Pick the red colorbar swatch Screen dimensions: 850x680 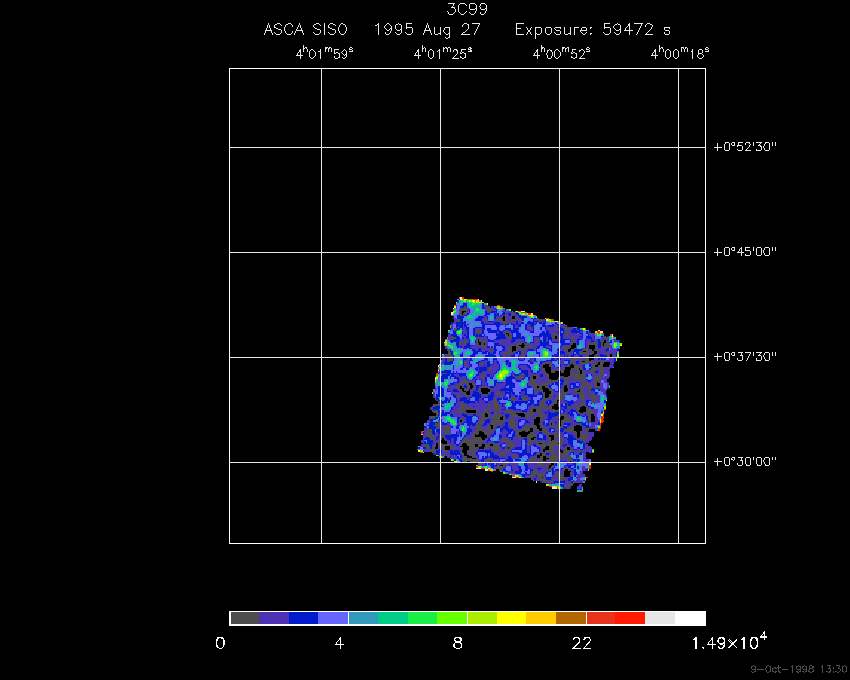pyautogui.click(x=630, y=618)
